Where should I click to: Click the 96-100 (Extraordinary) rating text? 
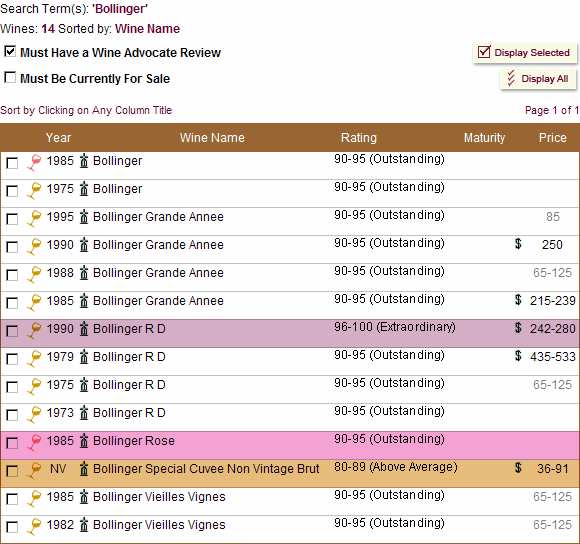395,327
